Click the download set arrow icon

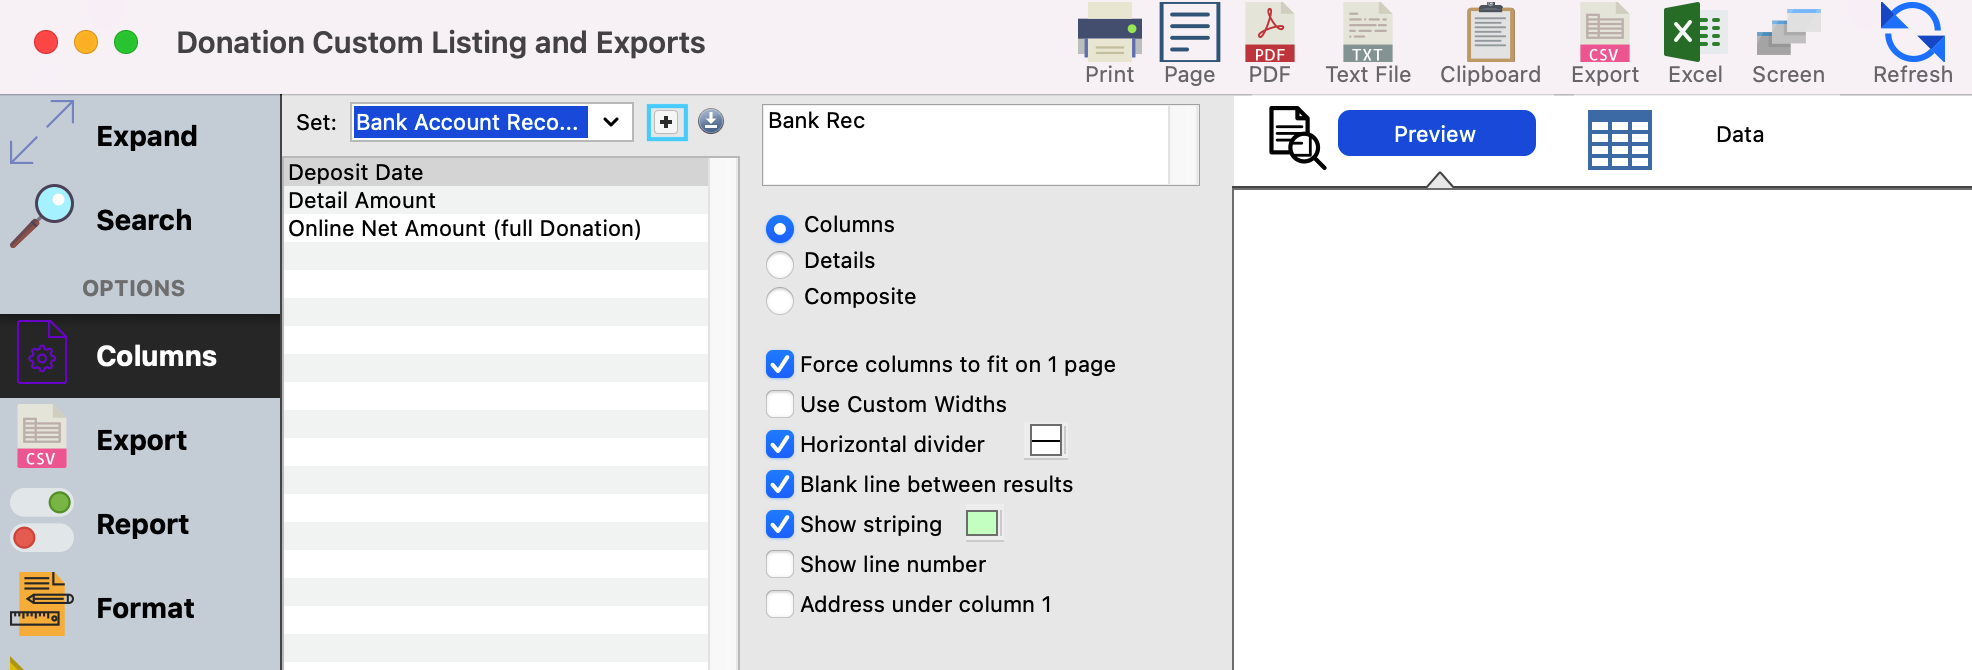coord(711,122)
